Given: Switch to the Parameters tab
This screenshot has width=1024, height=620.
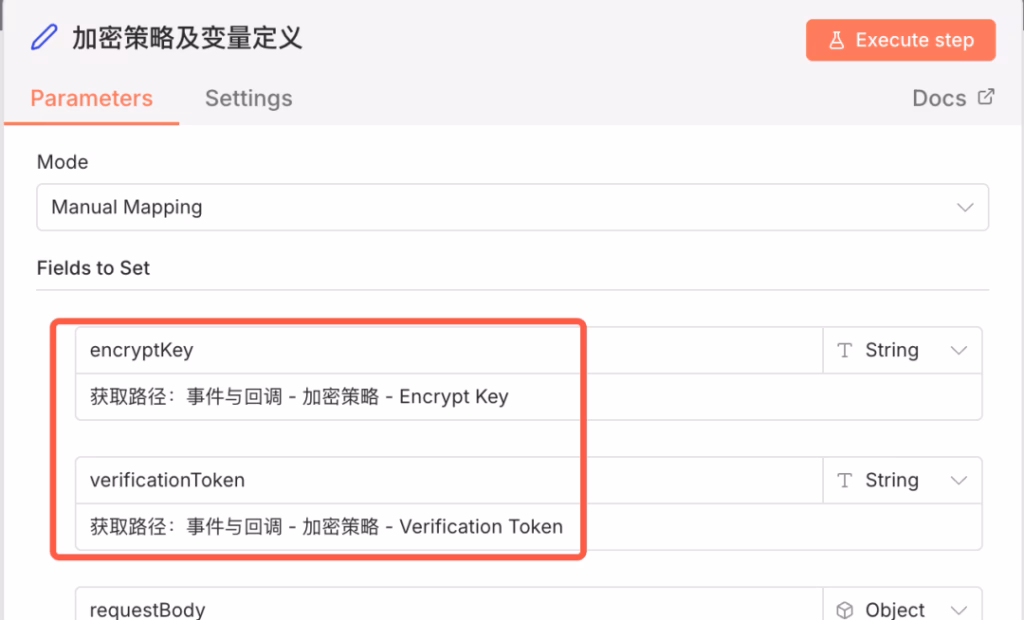Looking at the screenshot, I should tap(92, 99).
